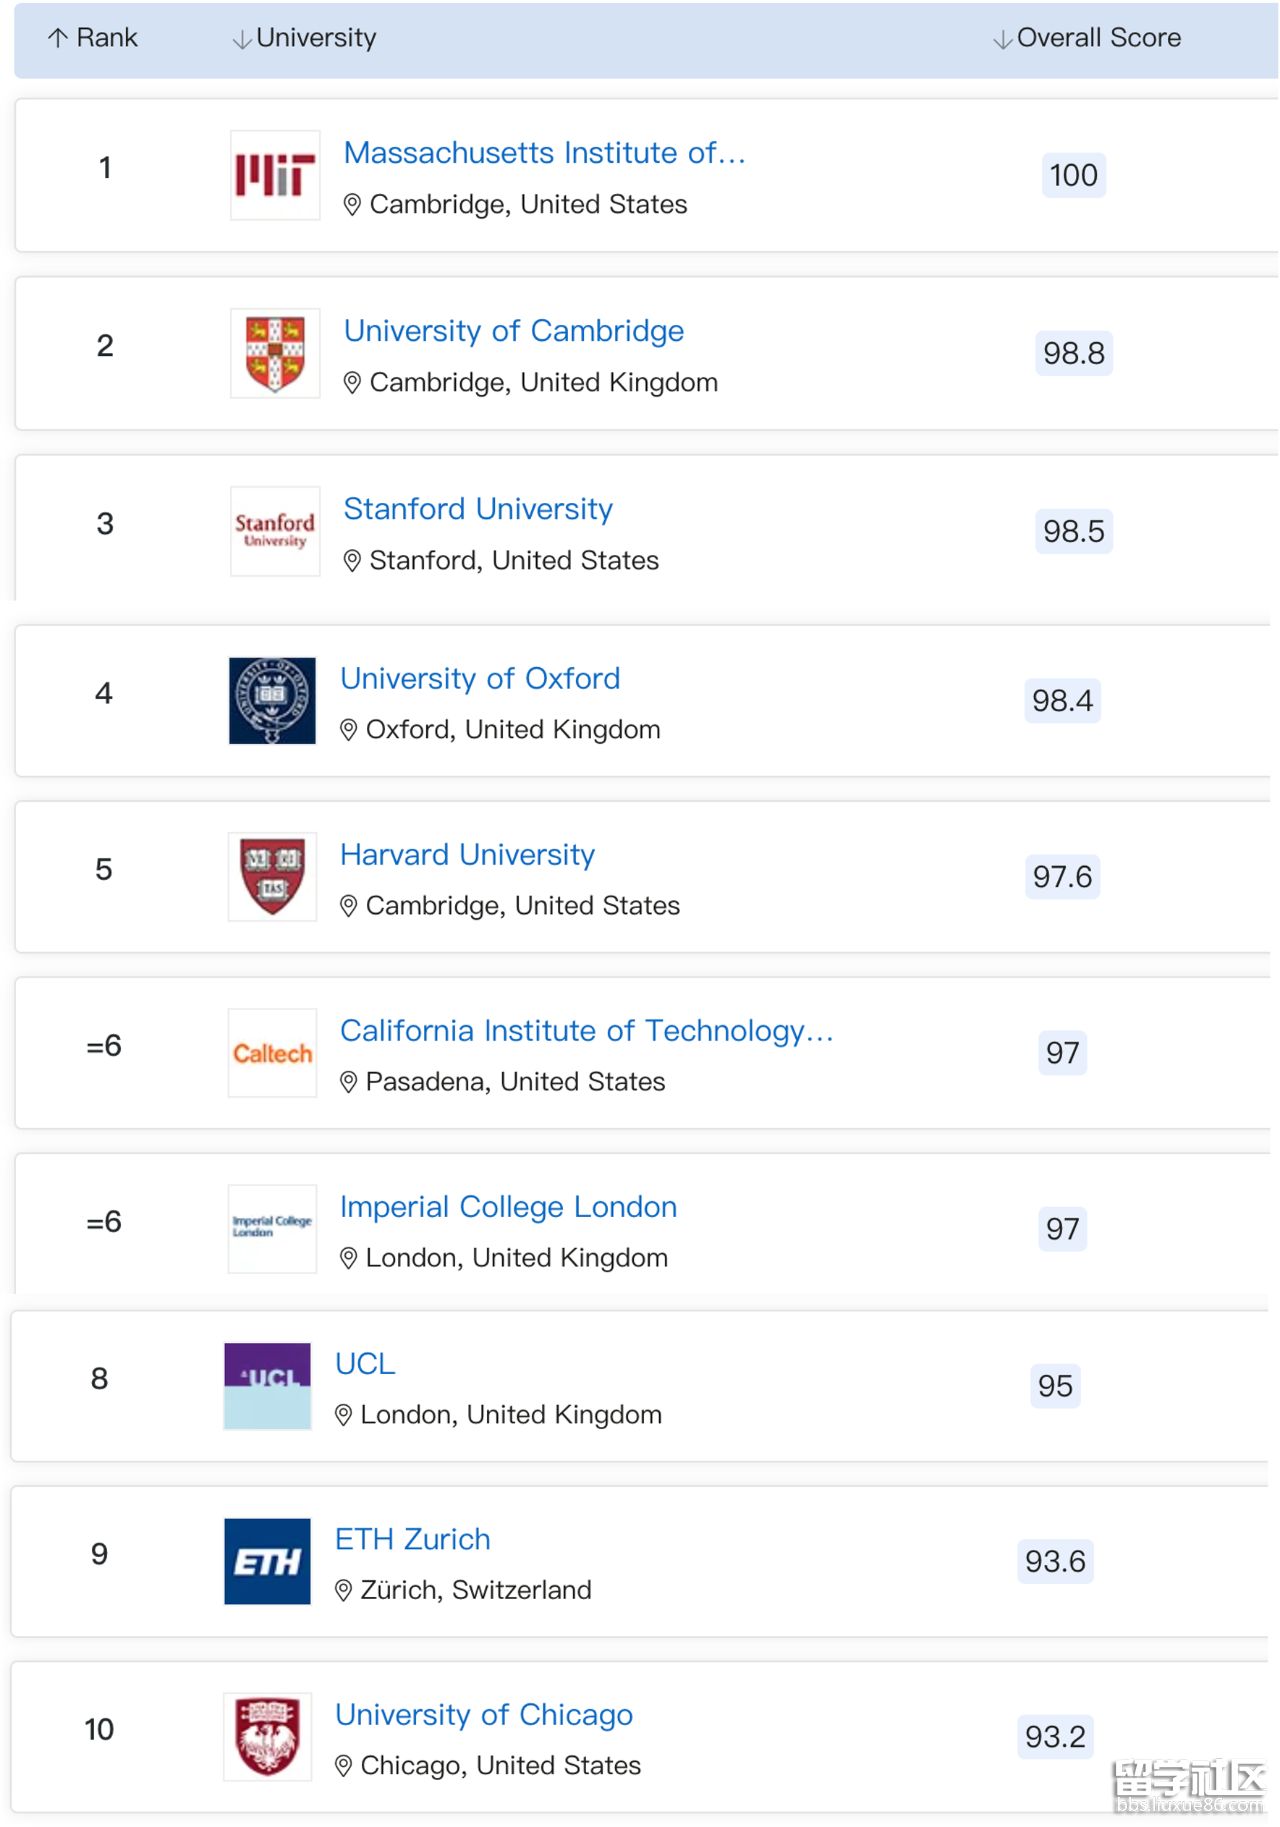
Task: Click the University of Chicago crest logo
Action: point(267,1736)
